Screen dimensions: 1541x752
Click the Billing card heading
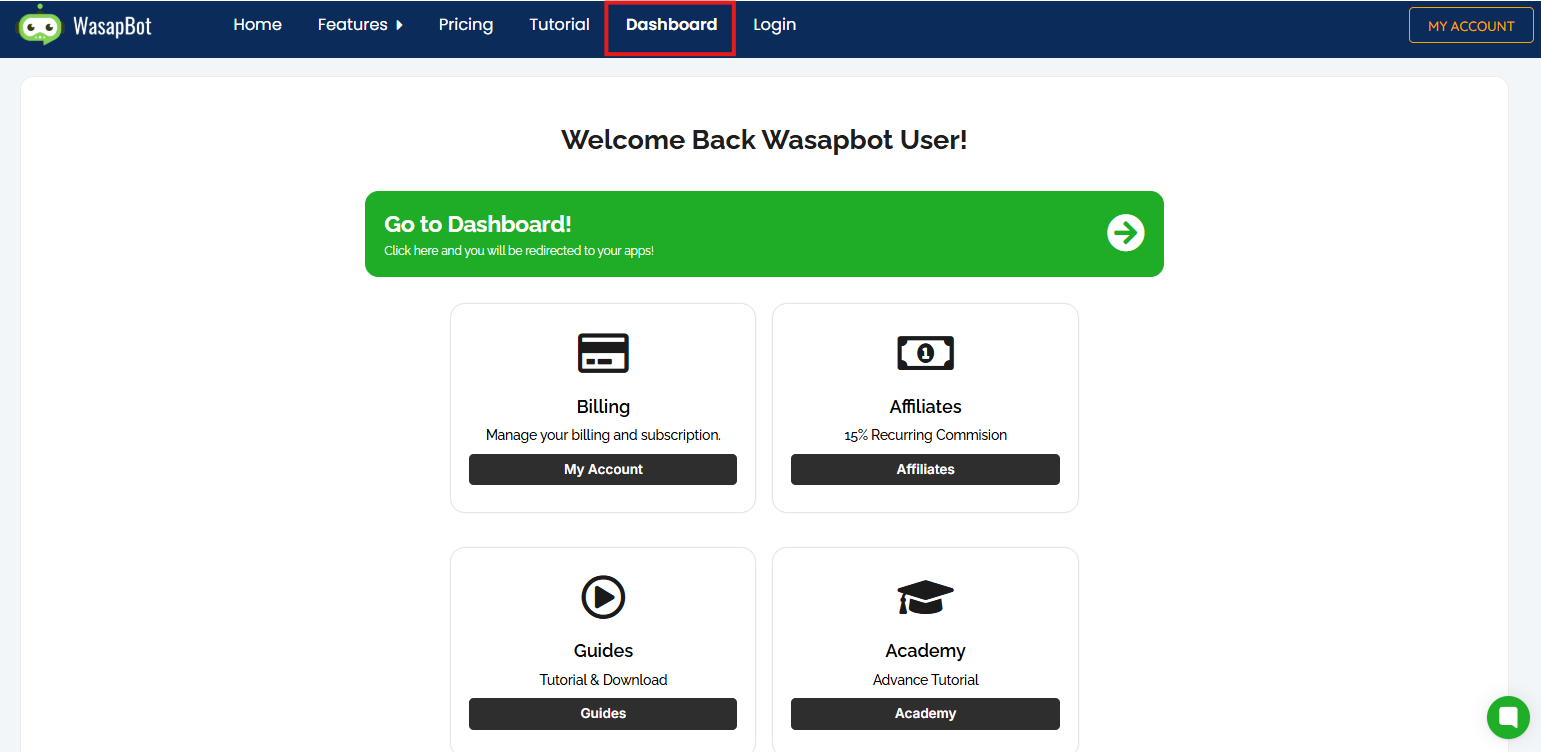click(603, 407)
